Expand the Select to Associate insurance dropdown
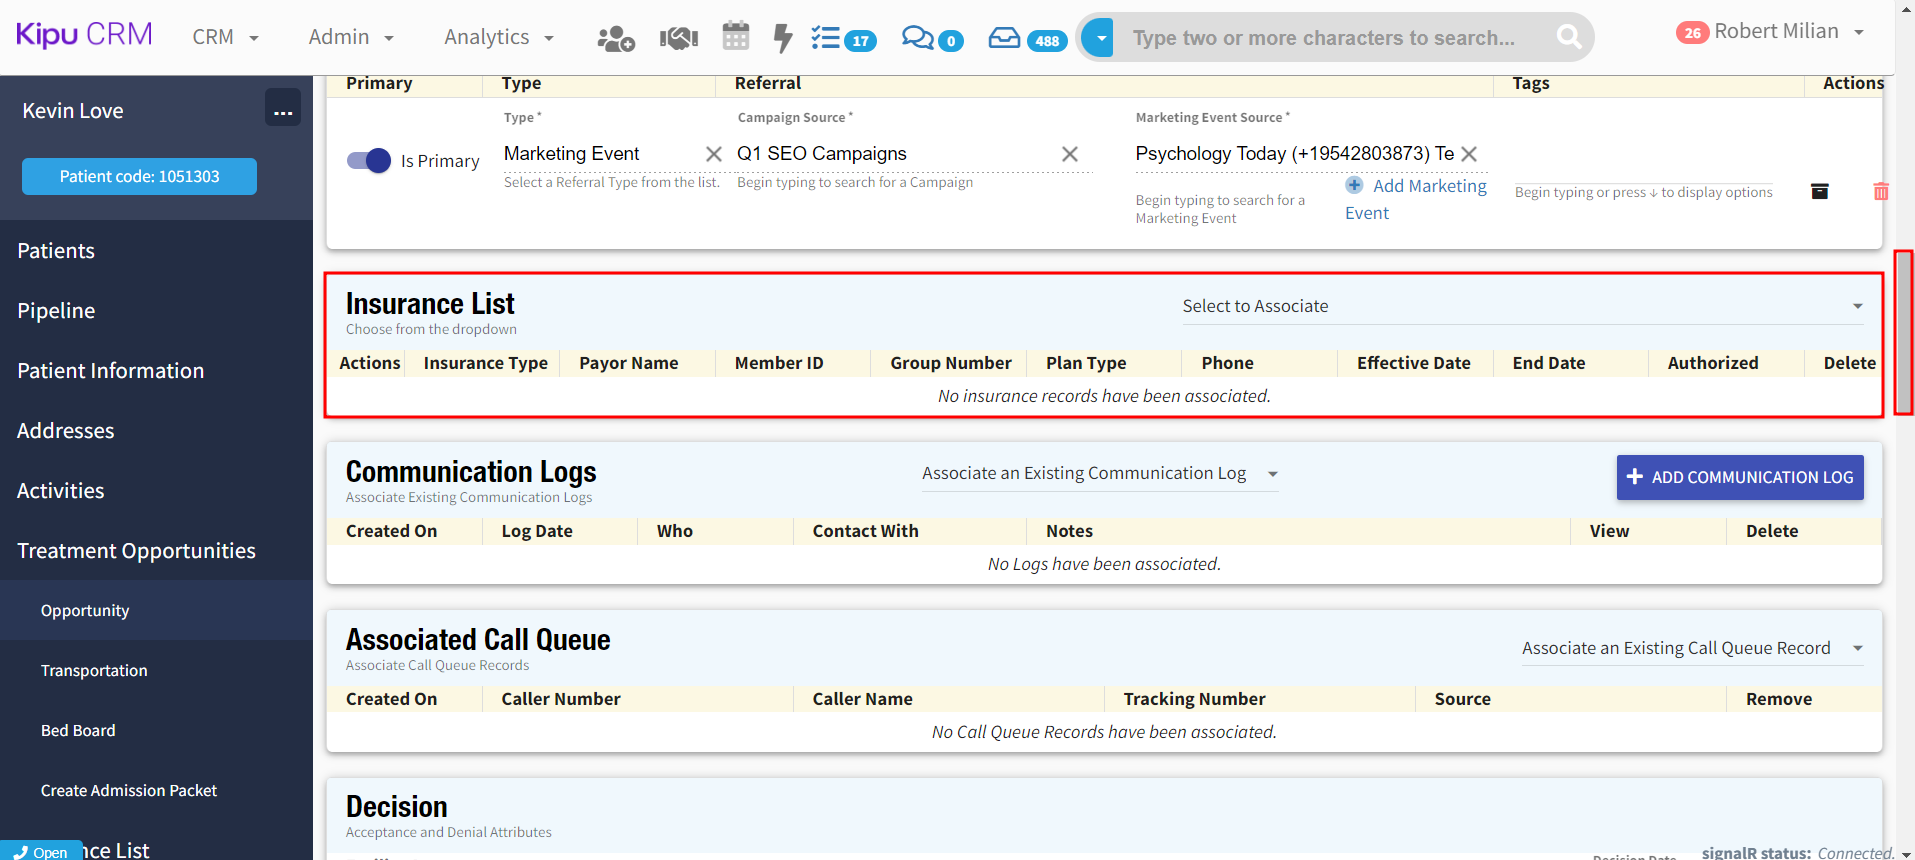Image resolution: width=1915 pixels, height=860 pixels. (x=1522, y=306)
